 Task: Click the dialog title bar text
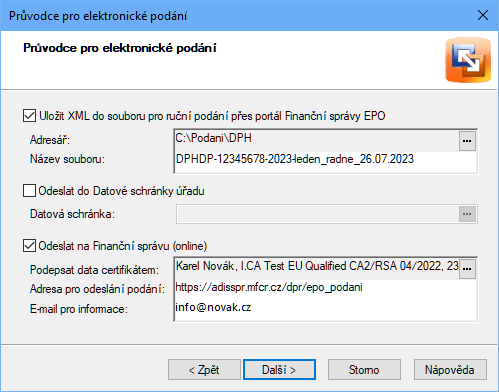[98, 16]
